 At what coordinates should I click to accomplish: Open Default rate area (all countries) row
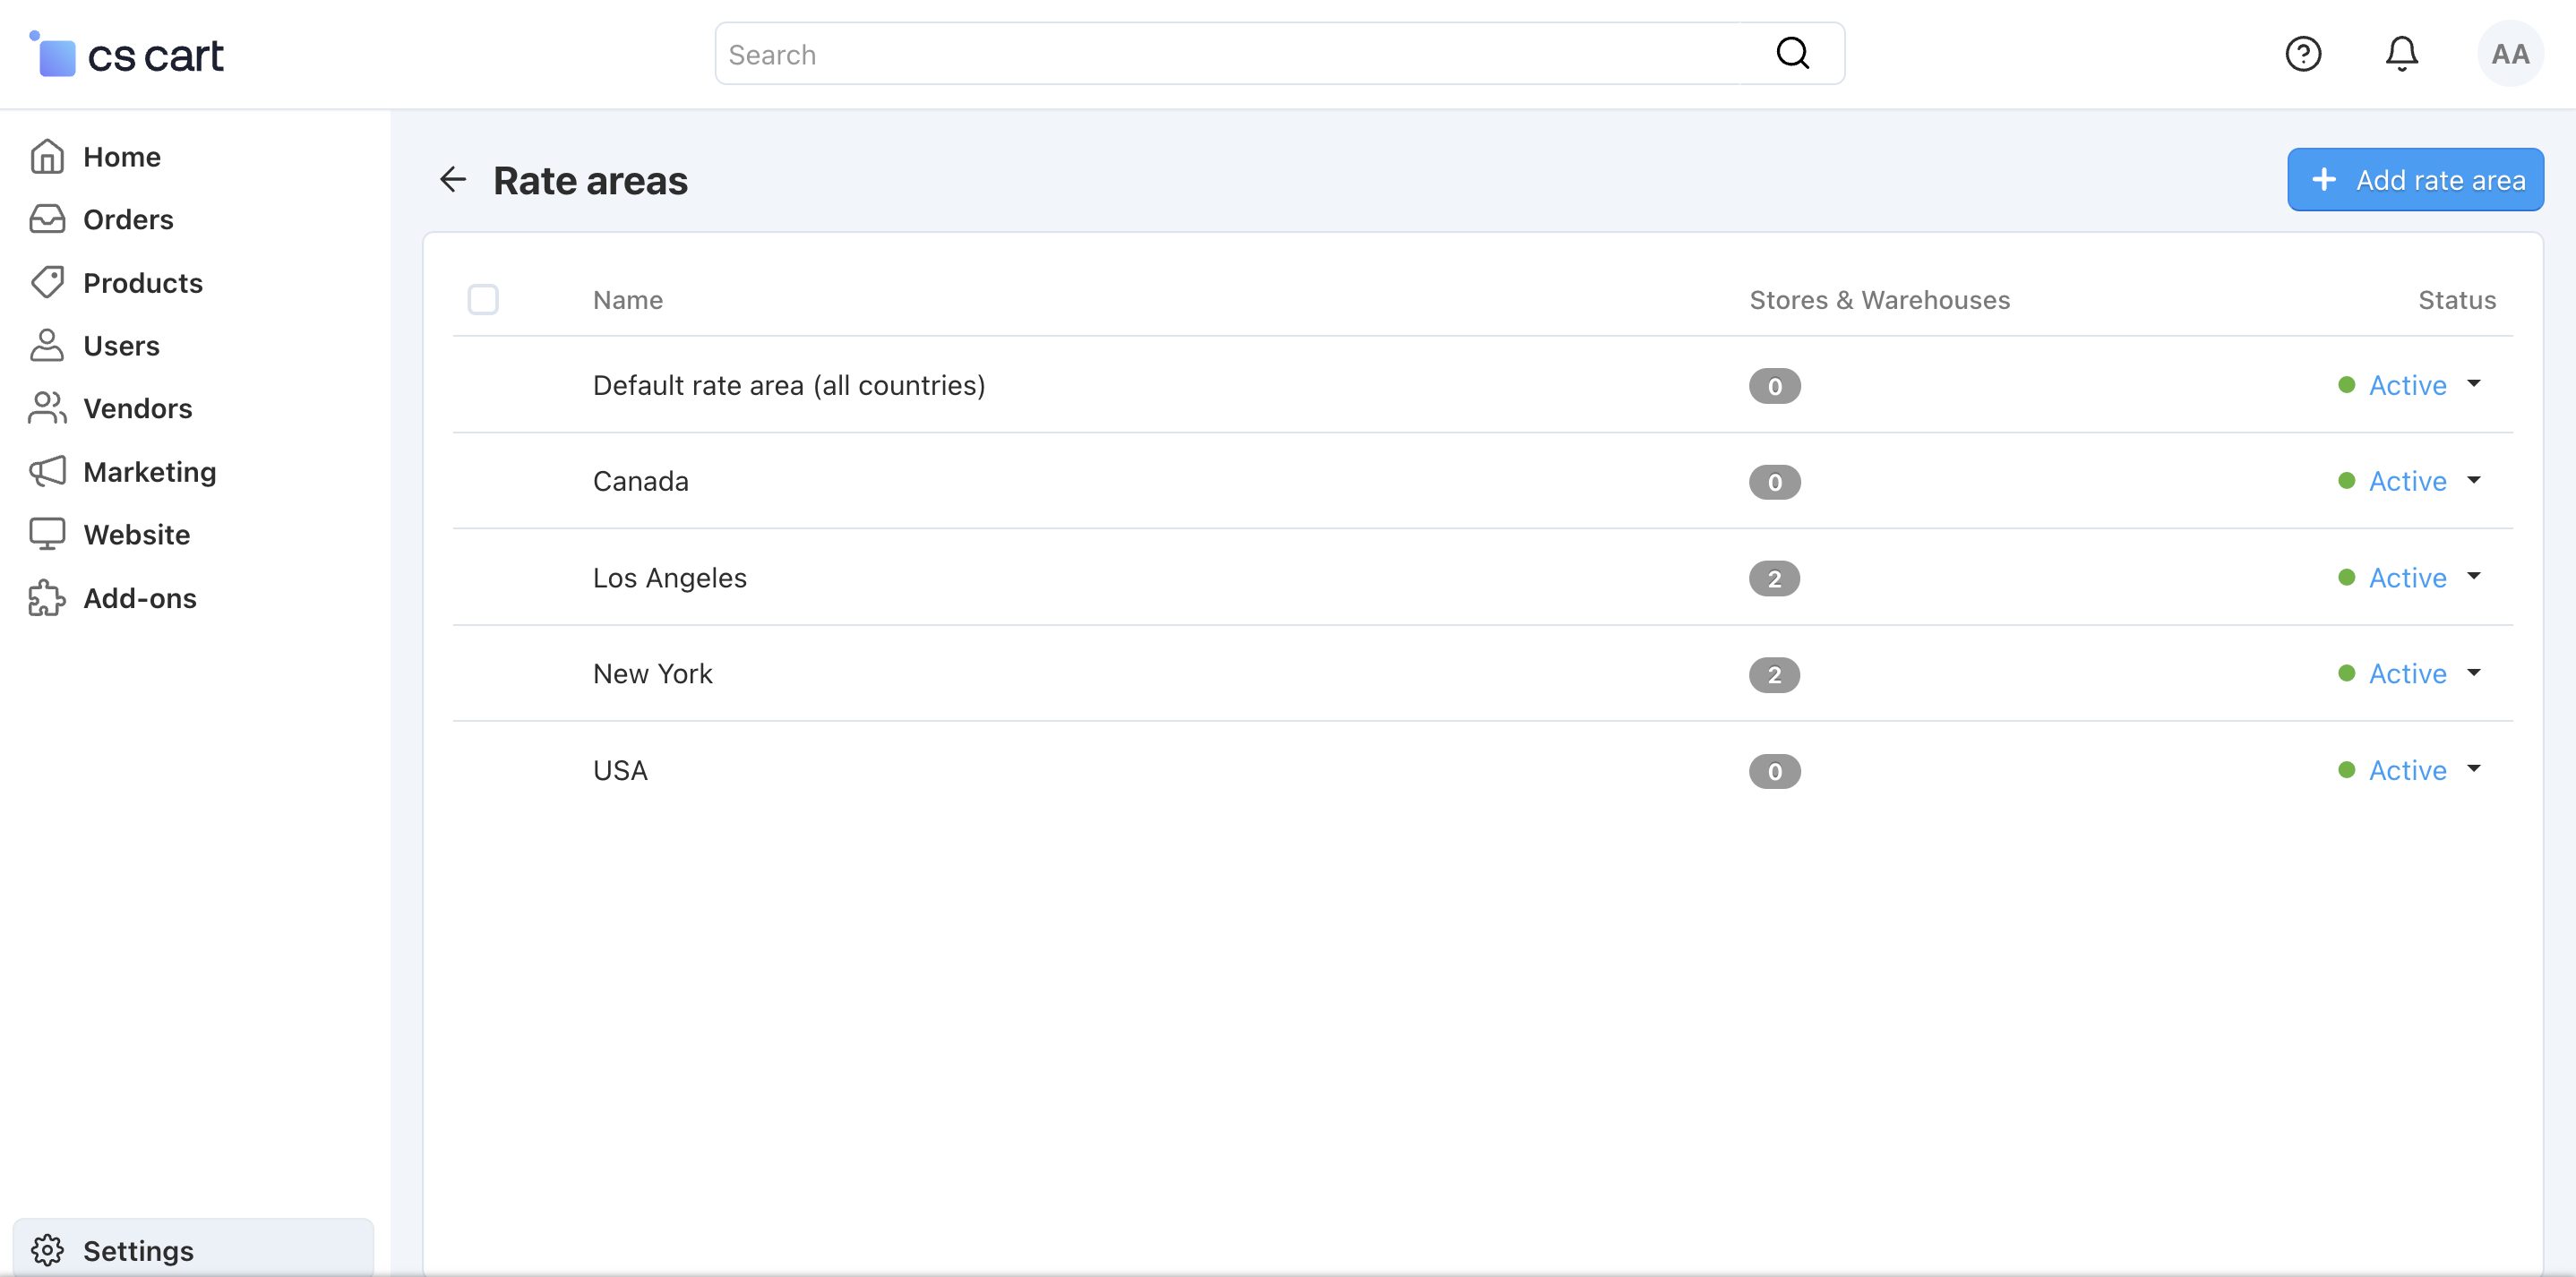pos(789,385)
